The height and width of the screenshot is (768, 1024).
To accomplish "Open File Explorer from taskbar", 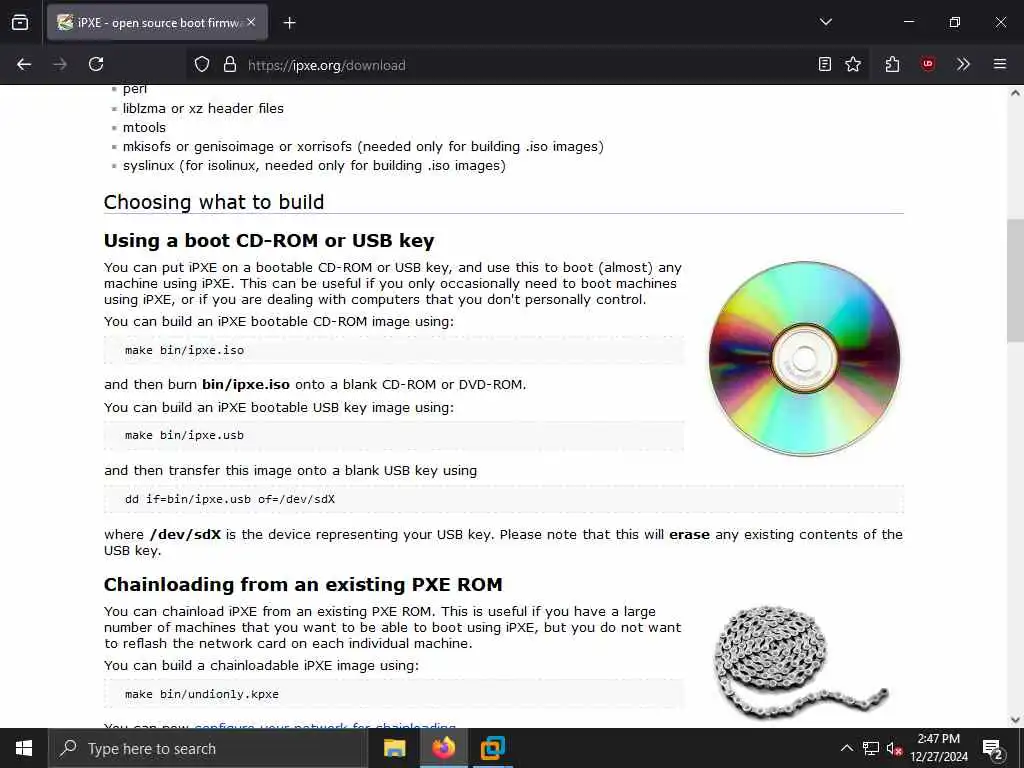I will tap(394, 748).
